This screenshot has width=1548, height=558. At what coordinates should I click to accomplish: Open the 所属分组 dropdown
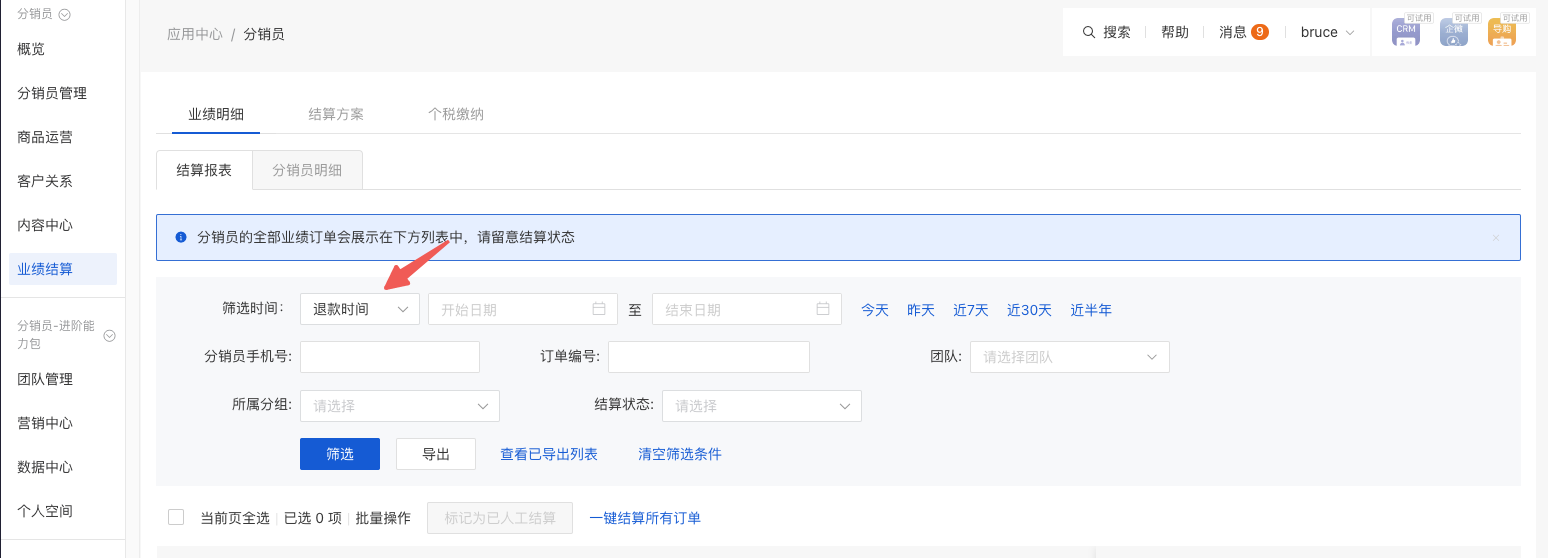tap(400, 406)
